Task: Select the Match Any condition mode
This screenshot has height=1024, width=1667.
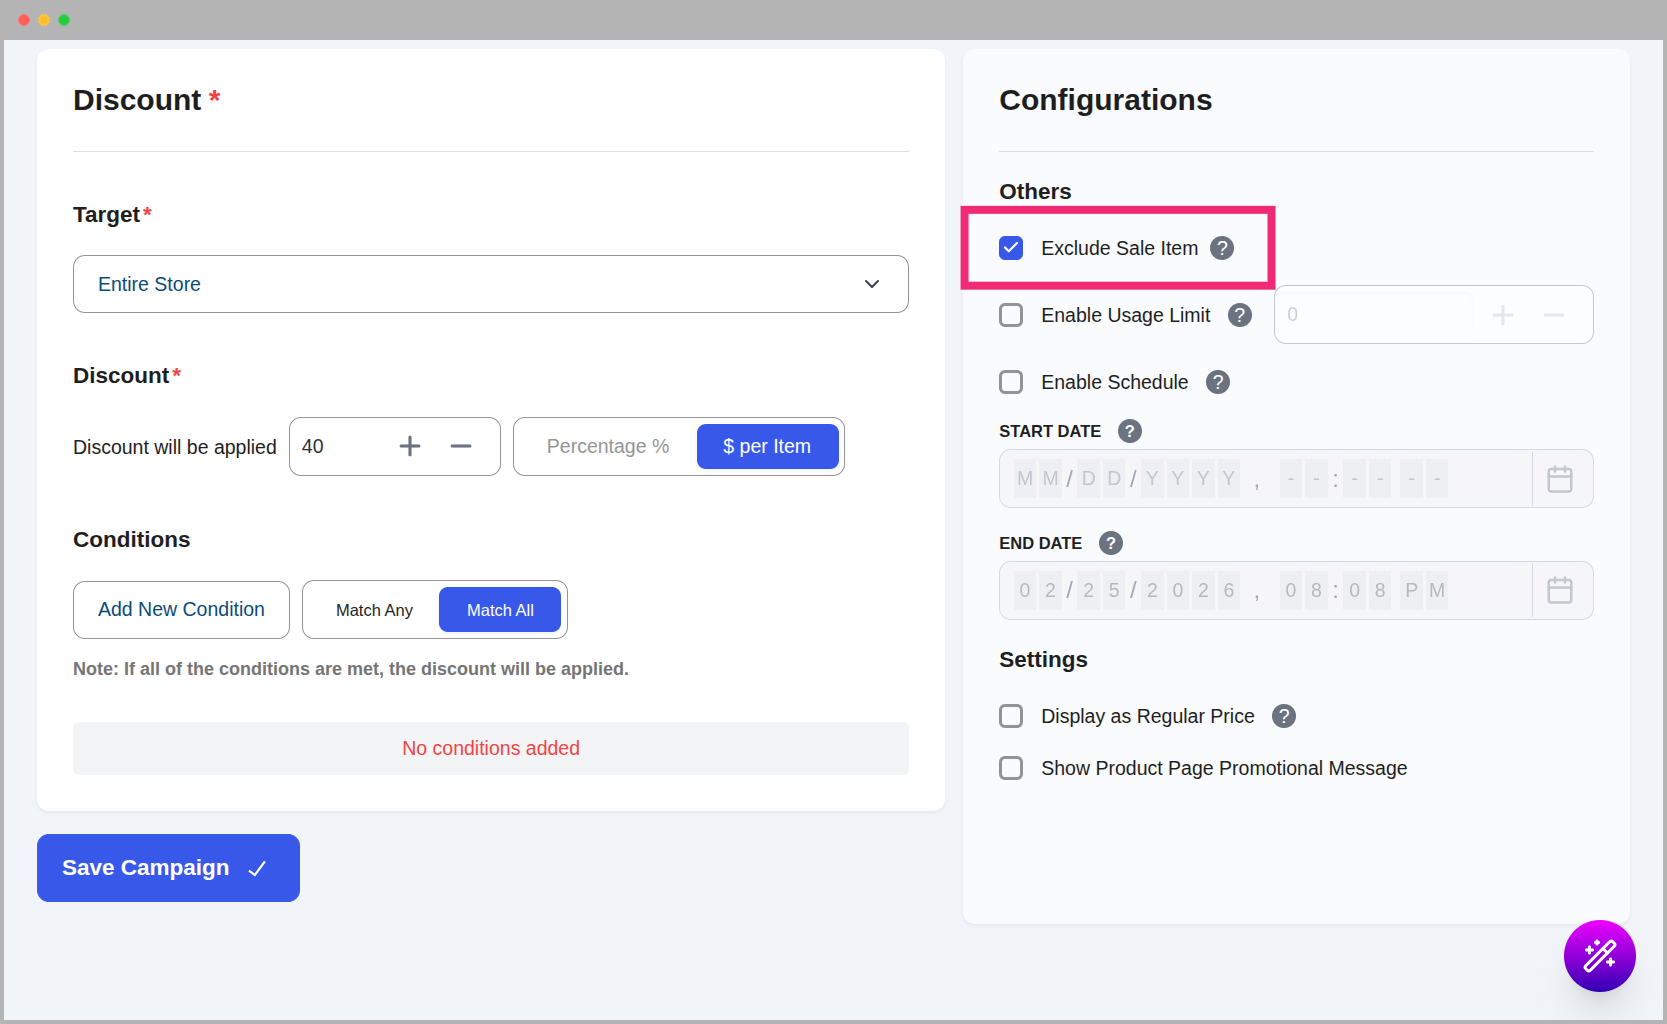Action: click(x=374, y=610)
